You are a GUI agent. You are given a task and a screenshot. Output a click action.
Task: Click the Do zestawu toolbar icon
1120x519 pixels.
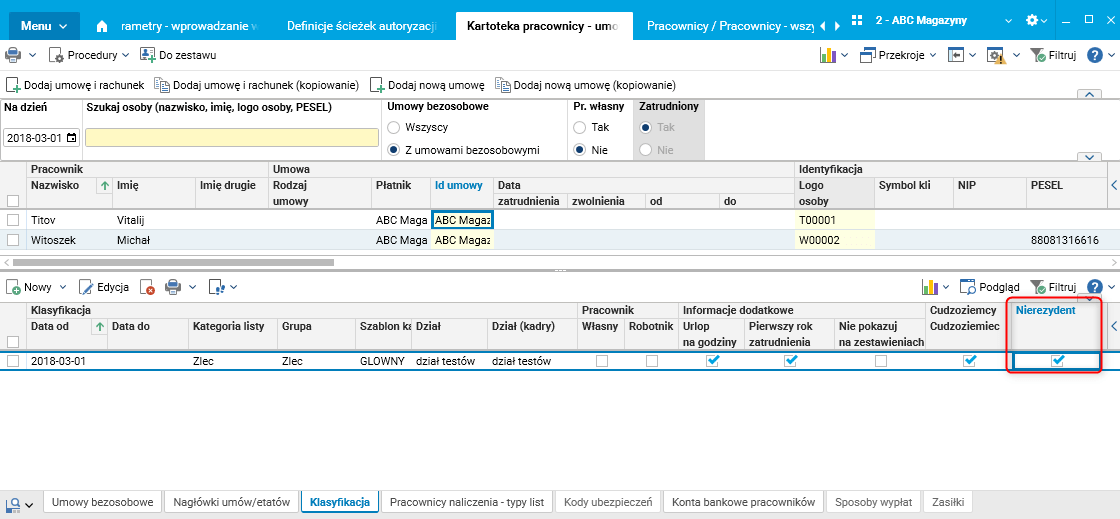(x=148, y=55)
